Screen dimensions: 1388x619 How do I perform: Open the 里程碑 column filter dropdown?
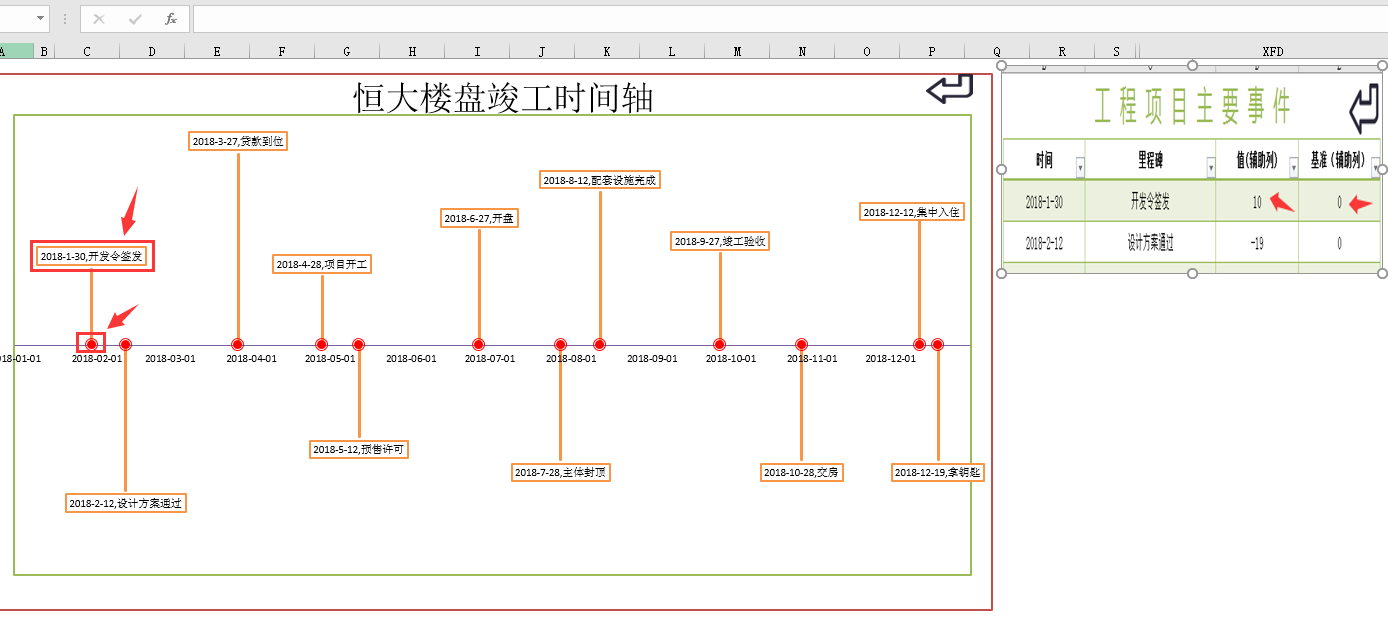click(x=1211, y=167)
